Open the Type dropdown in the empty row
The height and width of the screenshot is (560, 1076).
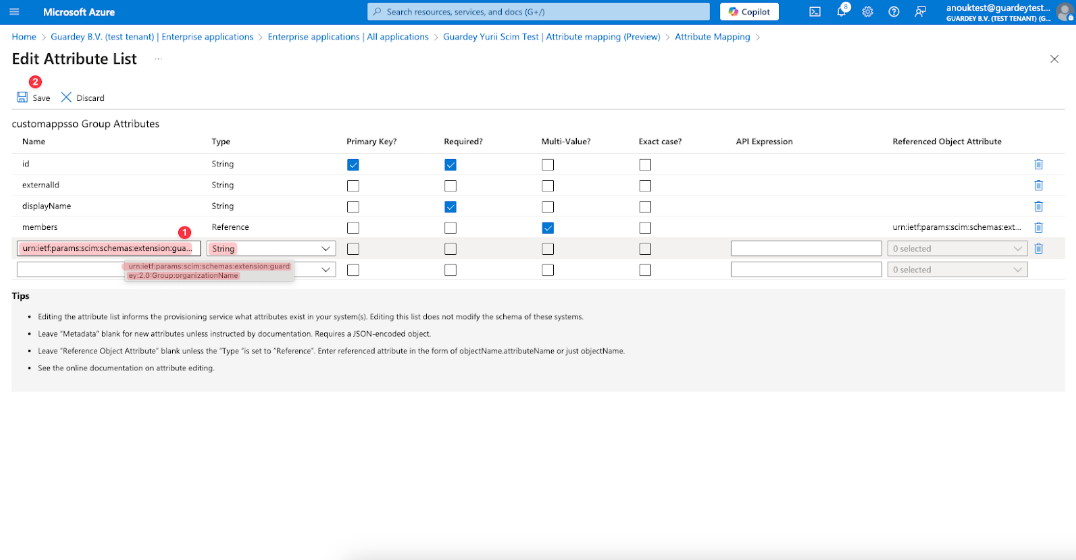pos(271,269)
